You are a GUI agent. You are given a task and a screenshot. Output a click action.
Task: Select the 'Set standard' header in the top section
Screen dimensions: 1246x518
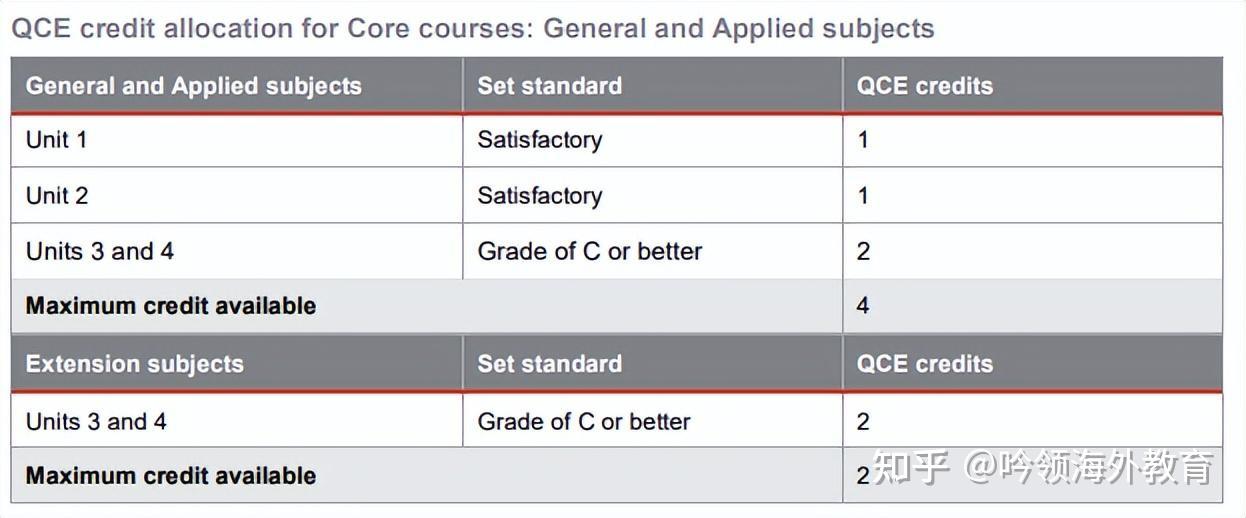pyautogui.click(x=549, y=86)
